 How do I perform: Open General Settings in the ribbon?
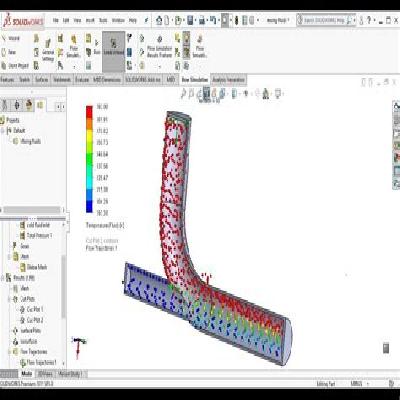[x=48, y=50]
